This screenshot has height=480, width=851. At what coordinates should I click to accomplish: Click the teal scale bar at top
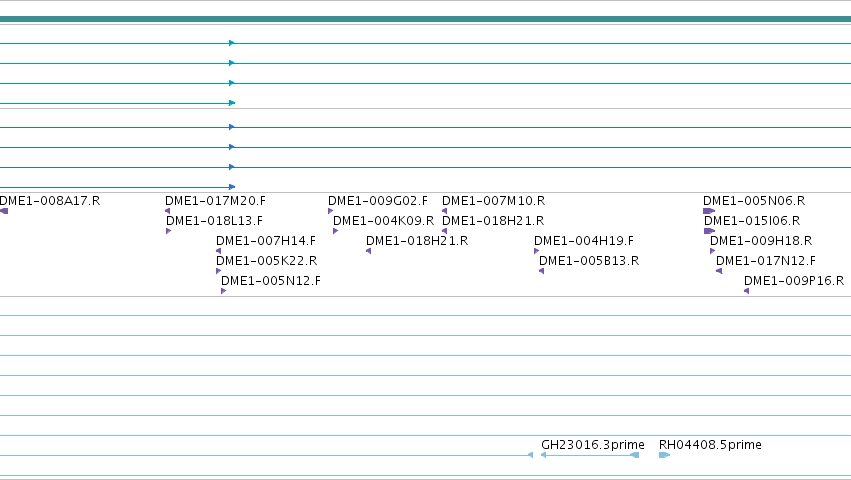tap(426, 19)
